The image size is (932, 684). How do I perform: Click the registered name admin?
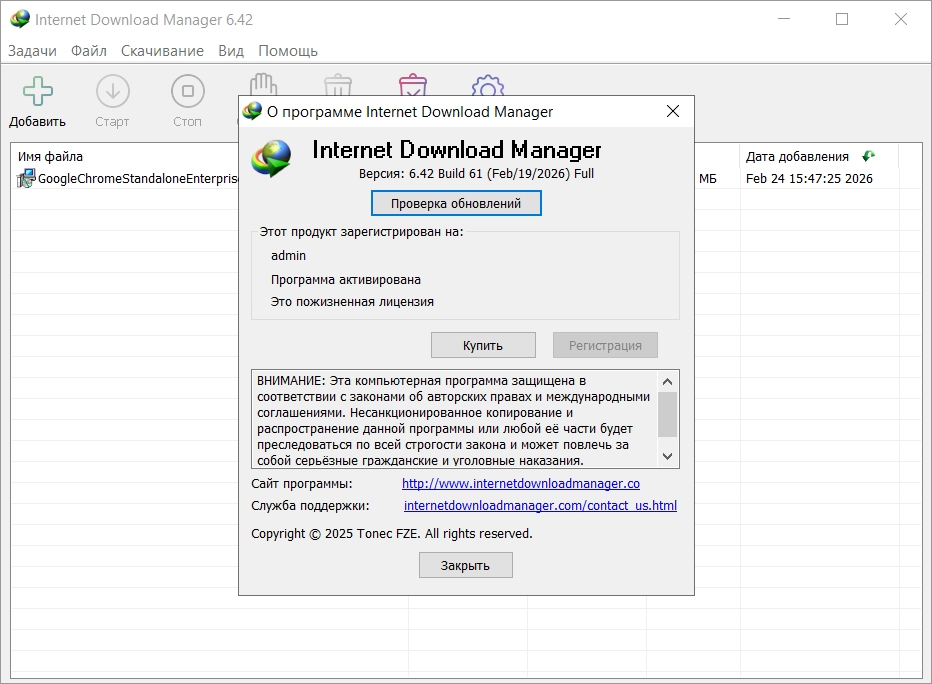[x=288, y=256]
